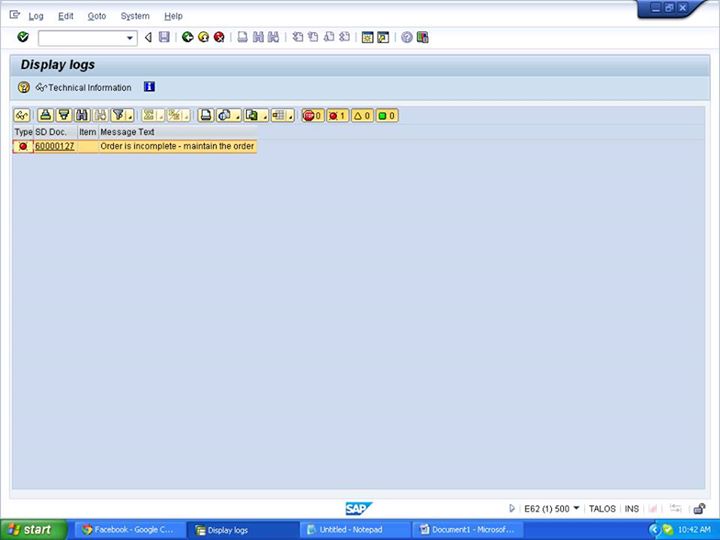Click the Find binoculars icon in ALV toolbar
The width and height of the screenshot is (720, 540).
coord(82,115)
